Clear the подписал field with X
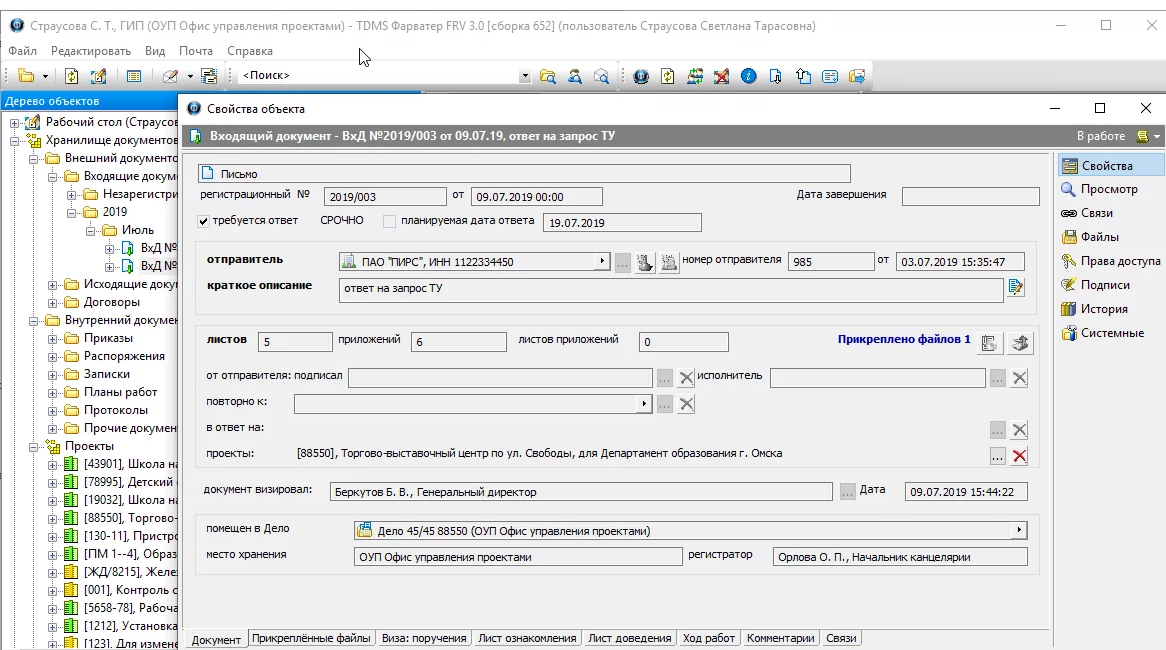The image size is (1166, 650). coord(686,378)
